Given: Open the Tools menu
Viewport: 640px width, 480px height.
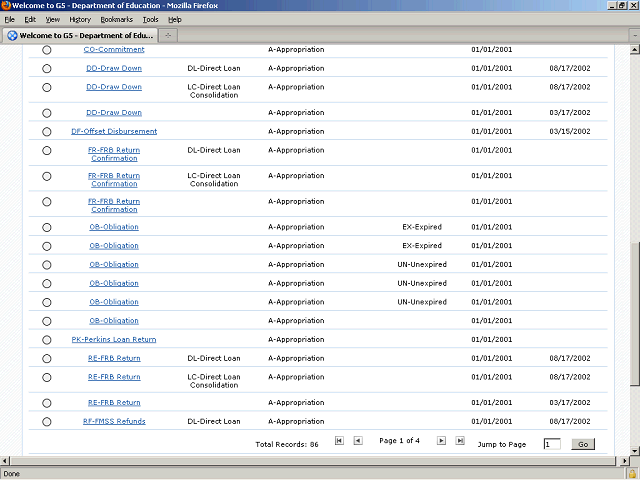Looking at the screenshot, I should (x=150, y=19).
